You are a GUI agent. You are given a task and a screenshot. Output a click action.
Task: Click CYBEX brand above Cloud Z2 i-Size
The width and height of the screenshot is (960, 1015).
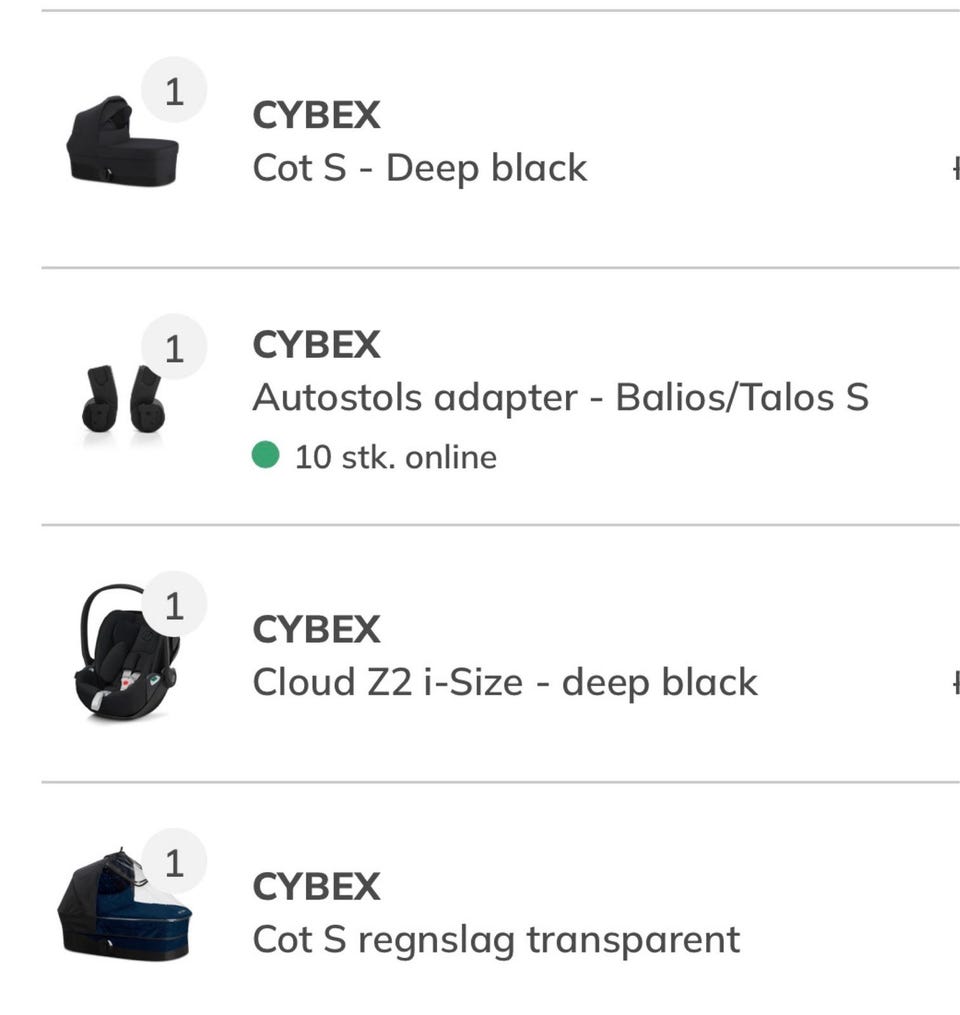[316, 630]
